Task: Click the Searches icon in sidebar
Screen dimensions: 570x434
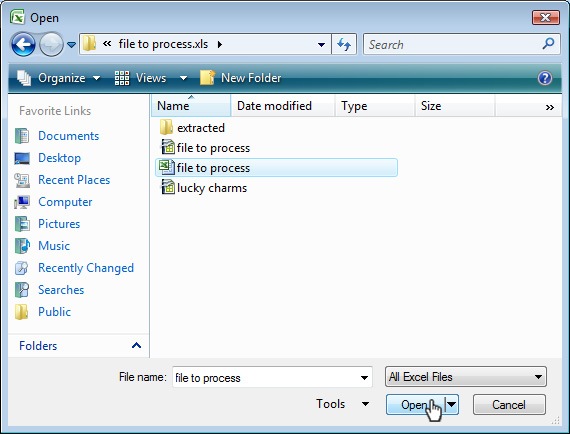Action: pyautogui.click(x=22, y=290)
